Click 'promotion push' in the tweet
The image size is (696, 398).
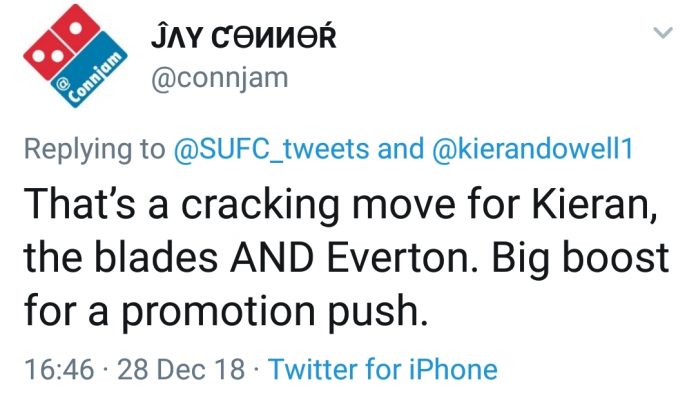274,312
